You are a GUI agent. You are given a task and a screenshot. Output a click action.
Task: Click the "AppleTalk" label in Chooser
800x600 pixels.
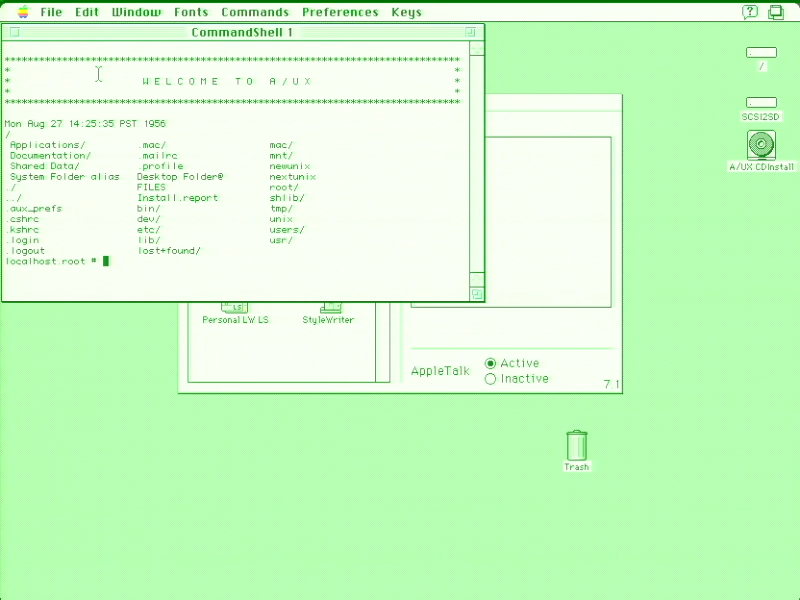coord(440,371)
